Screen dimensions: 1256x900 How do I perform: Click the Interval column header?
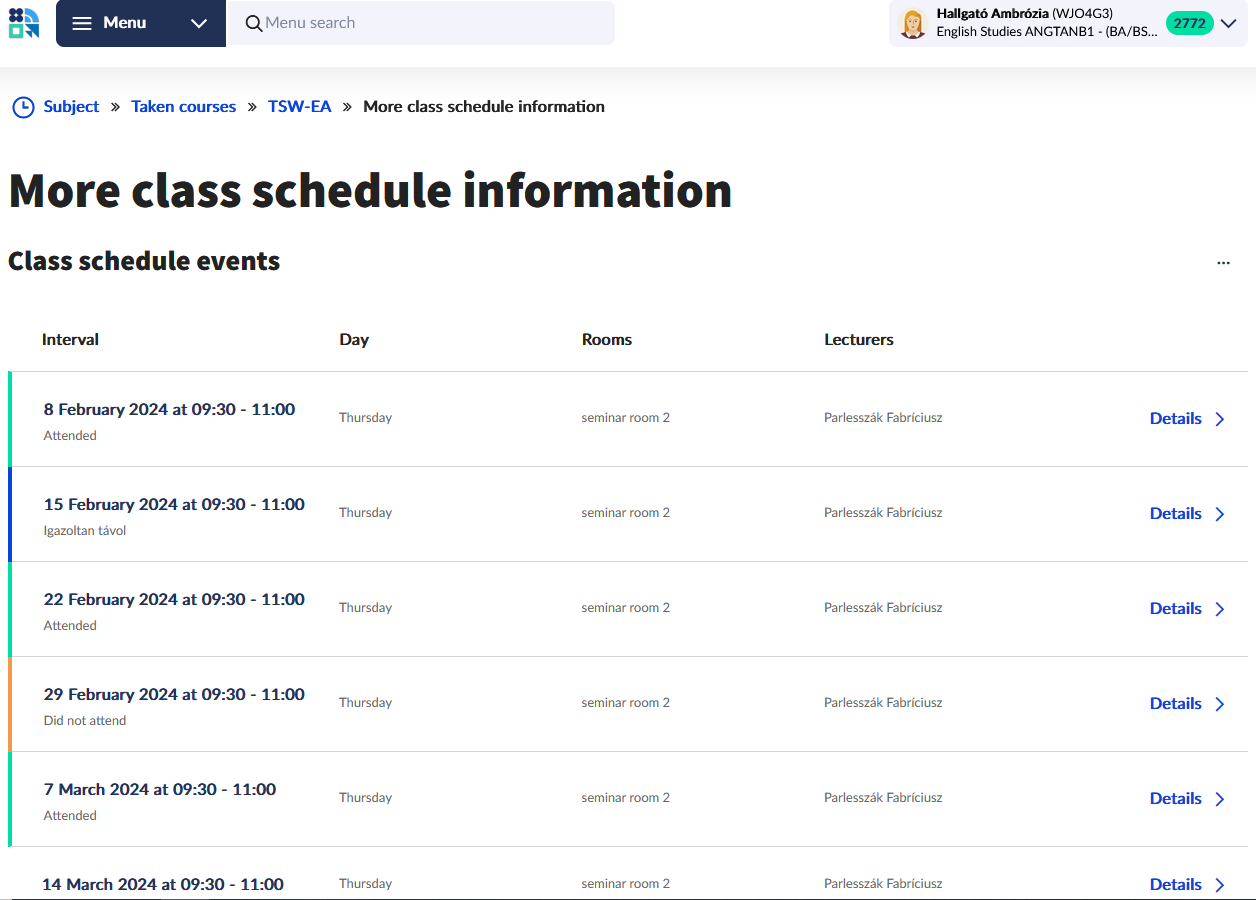(70, 340)
